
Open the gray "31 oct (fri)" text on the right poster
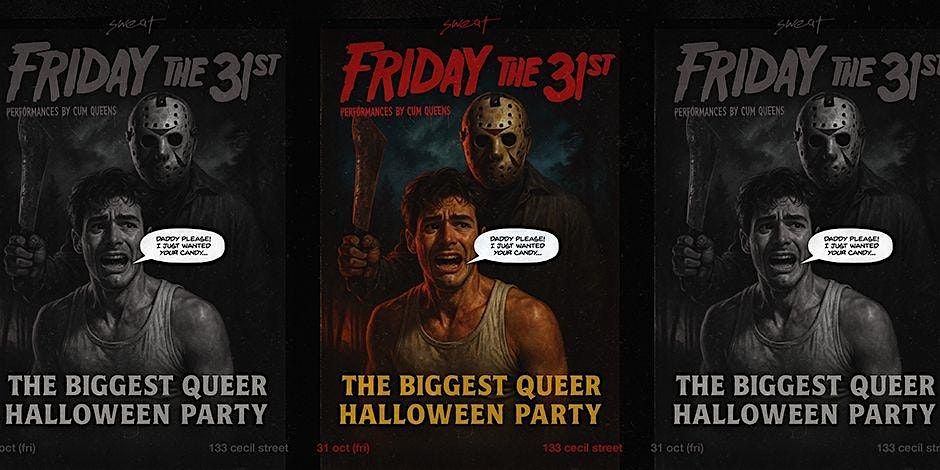click(677, 448)
